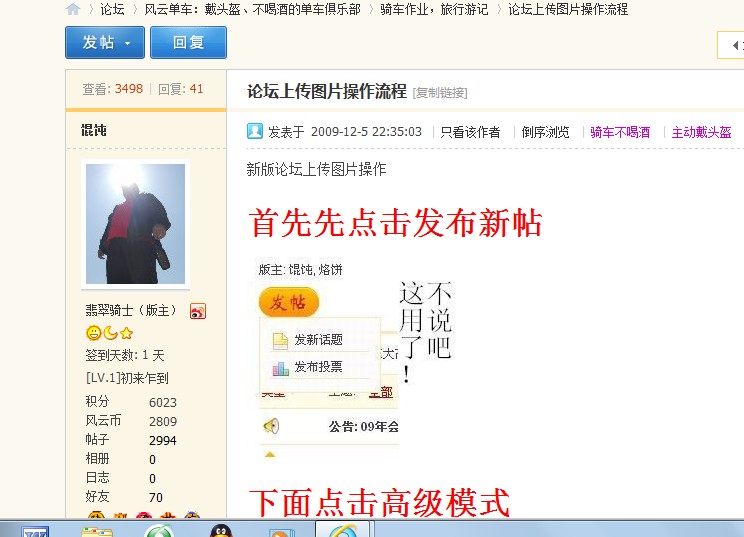Image resolution: width=744 pixels, height=537 pixels.
Task: Select the text [LV.1]初来乍到
Action: pos(127,378)
